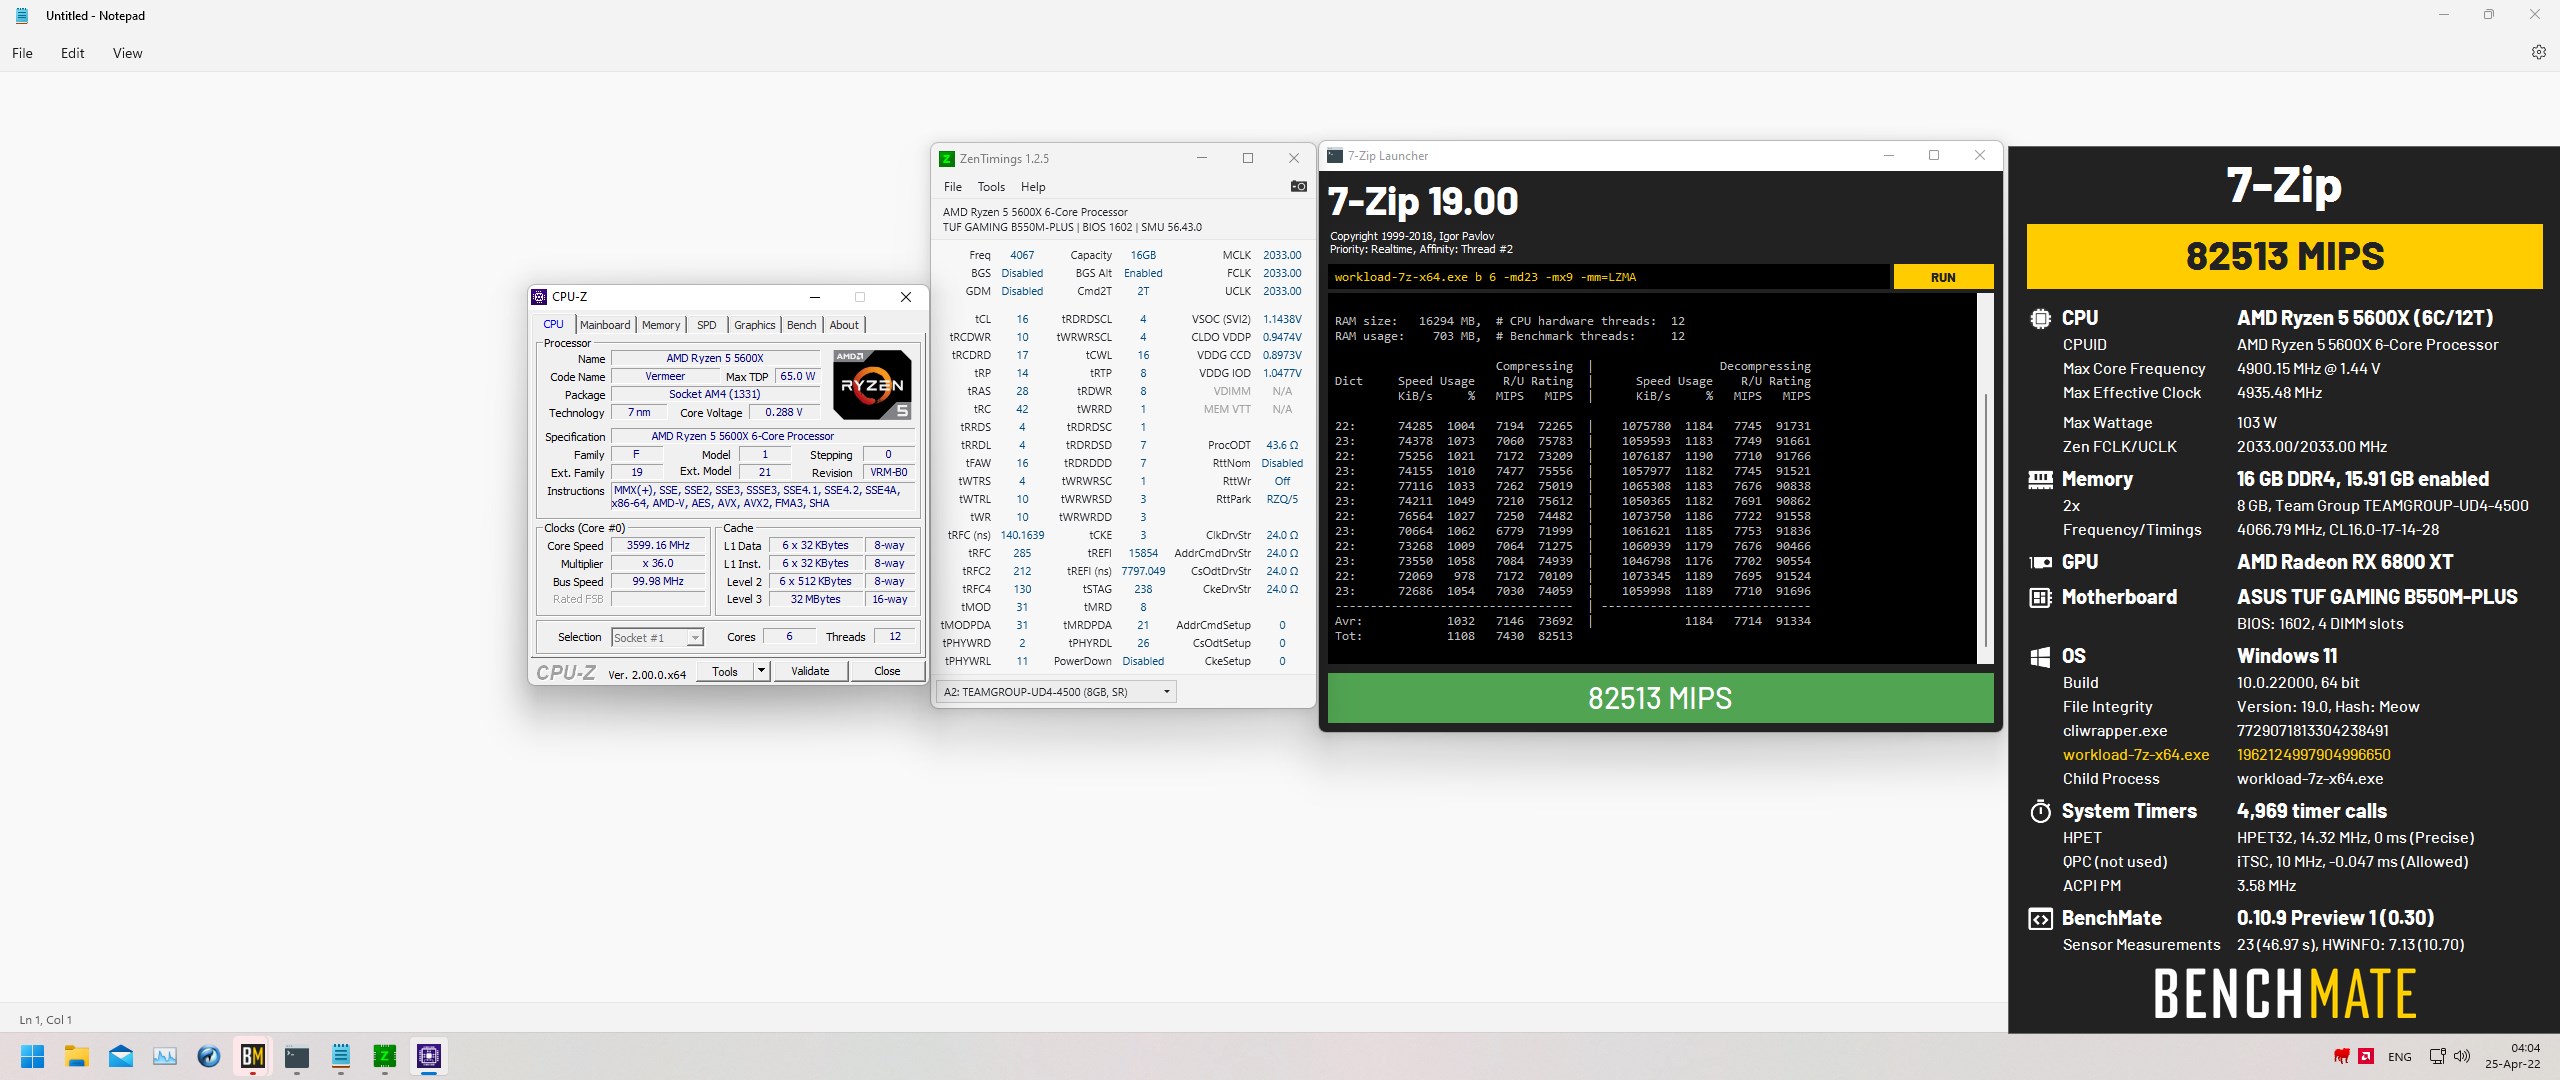Viewport: 2560px width, 1080px height.
Task: Open the ZenTimings File menu
Action: [x=953, y=187]
